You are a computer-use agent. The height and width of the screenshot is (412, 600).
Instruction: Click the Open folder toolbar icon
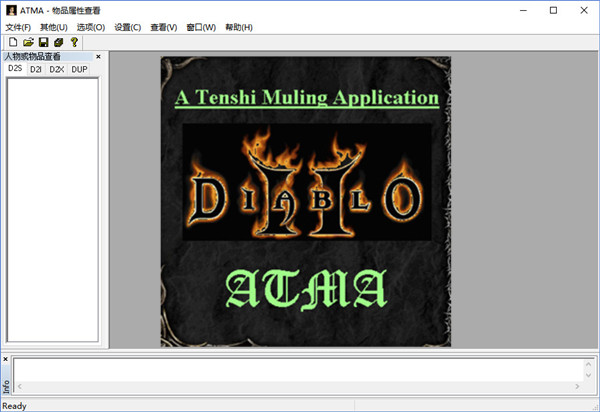click(28, 42)
